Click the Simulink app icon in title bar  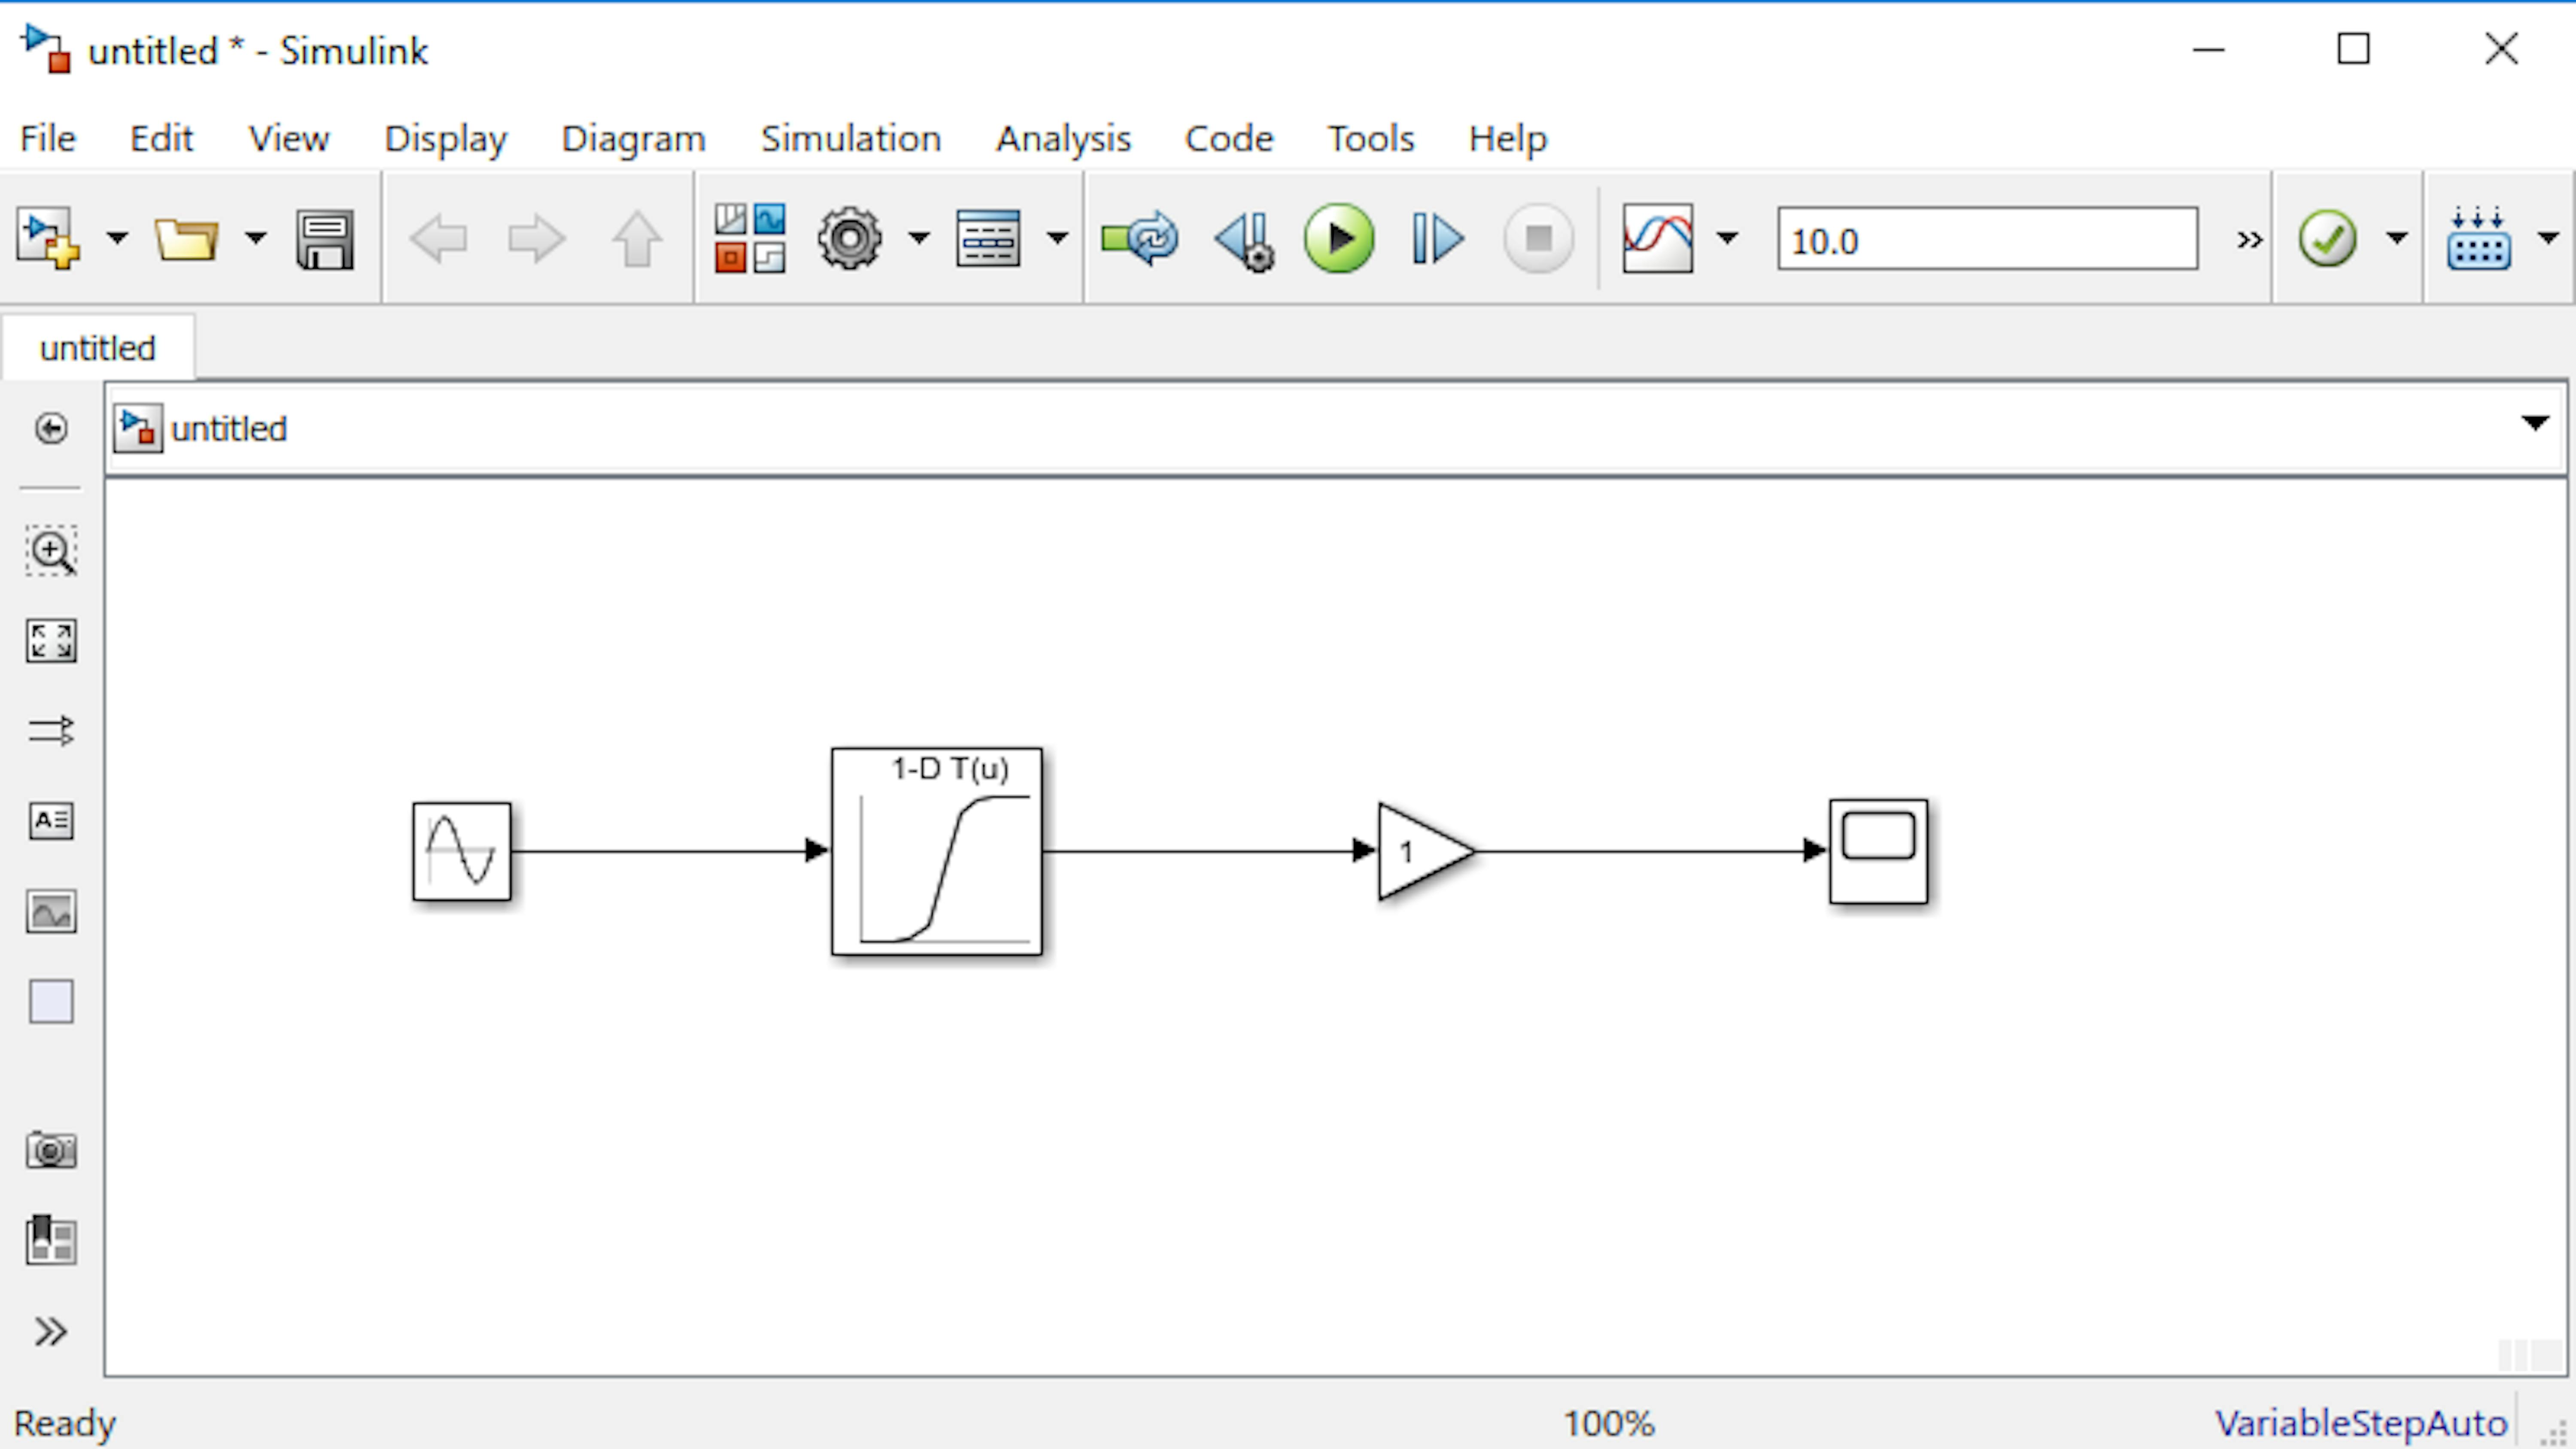(x=46, y=49)
